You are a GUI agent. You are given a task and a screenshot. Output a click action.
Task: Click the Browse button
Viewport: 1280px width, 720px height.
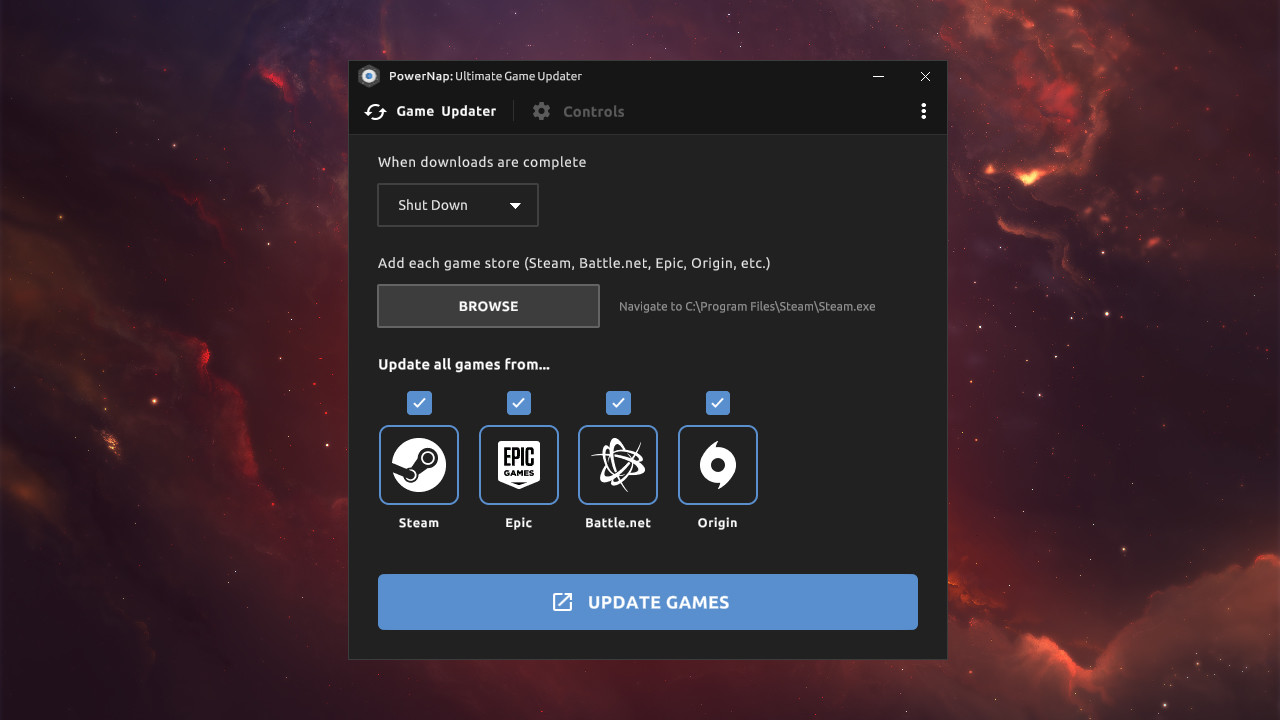488,306
